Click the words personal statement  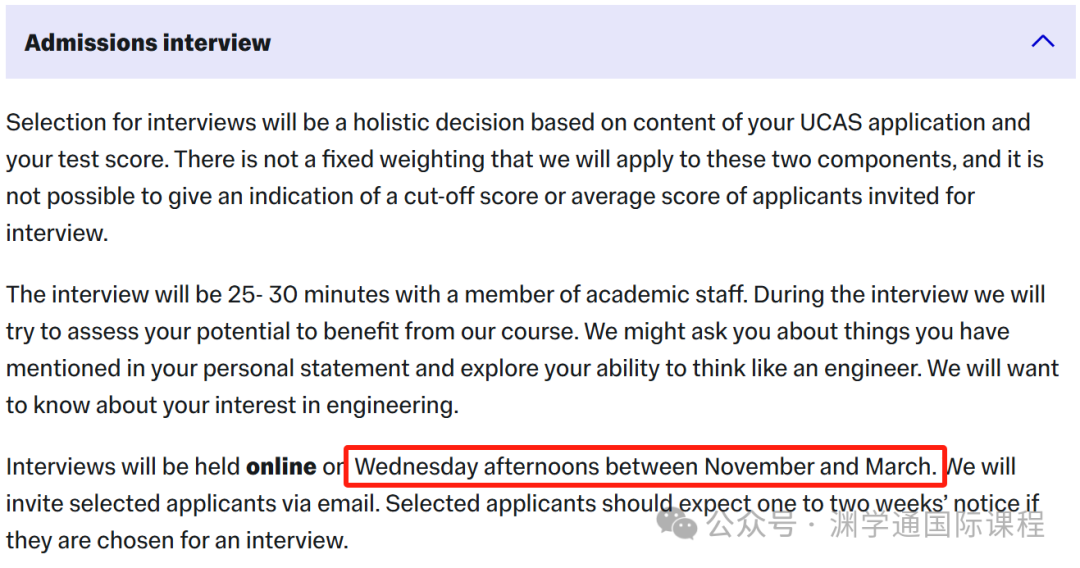[x=328, y=368]
